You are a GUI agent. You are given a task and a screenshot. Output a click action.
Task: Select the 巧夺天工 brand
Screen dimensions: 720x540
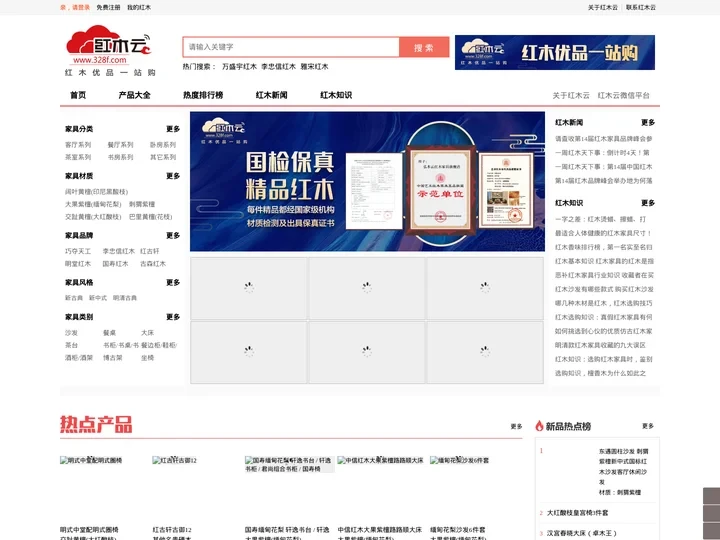tap(78, 251)
